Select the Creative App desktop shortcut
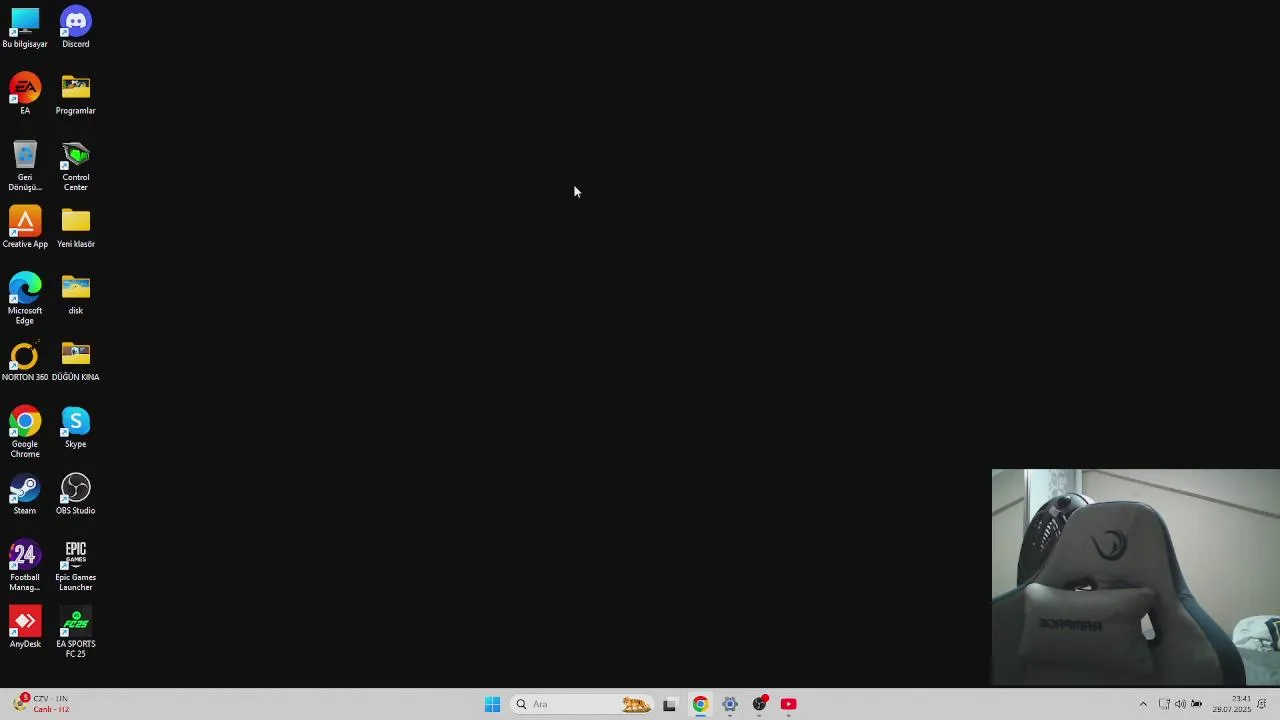1280x720 pixels. click(25, 228)
